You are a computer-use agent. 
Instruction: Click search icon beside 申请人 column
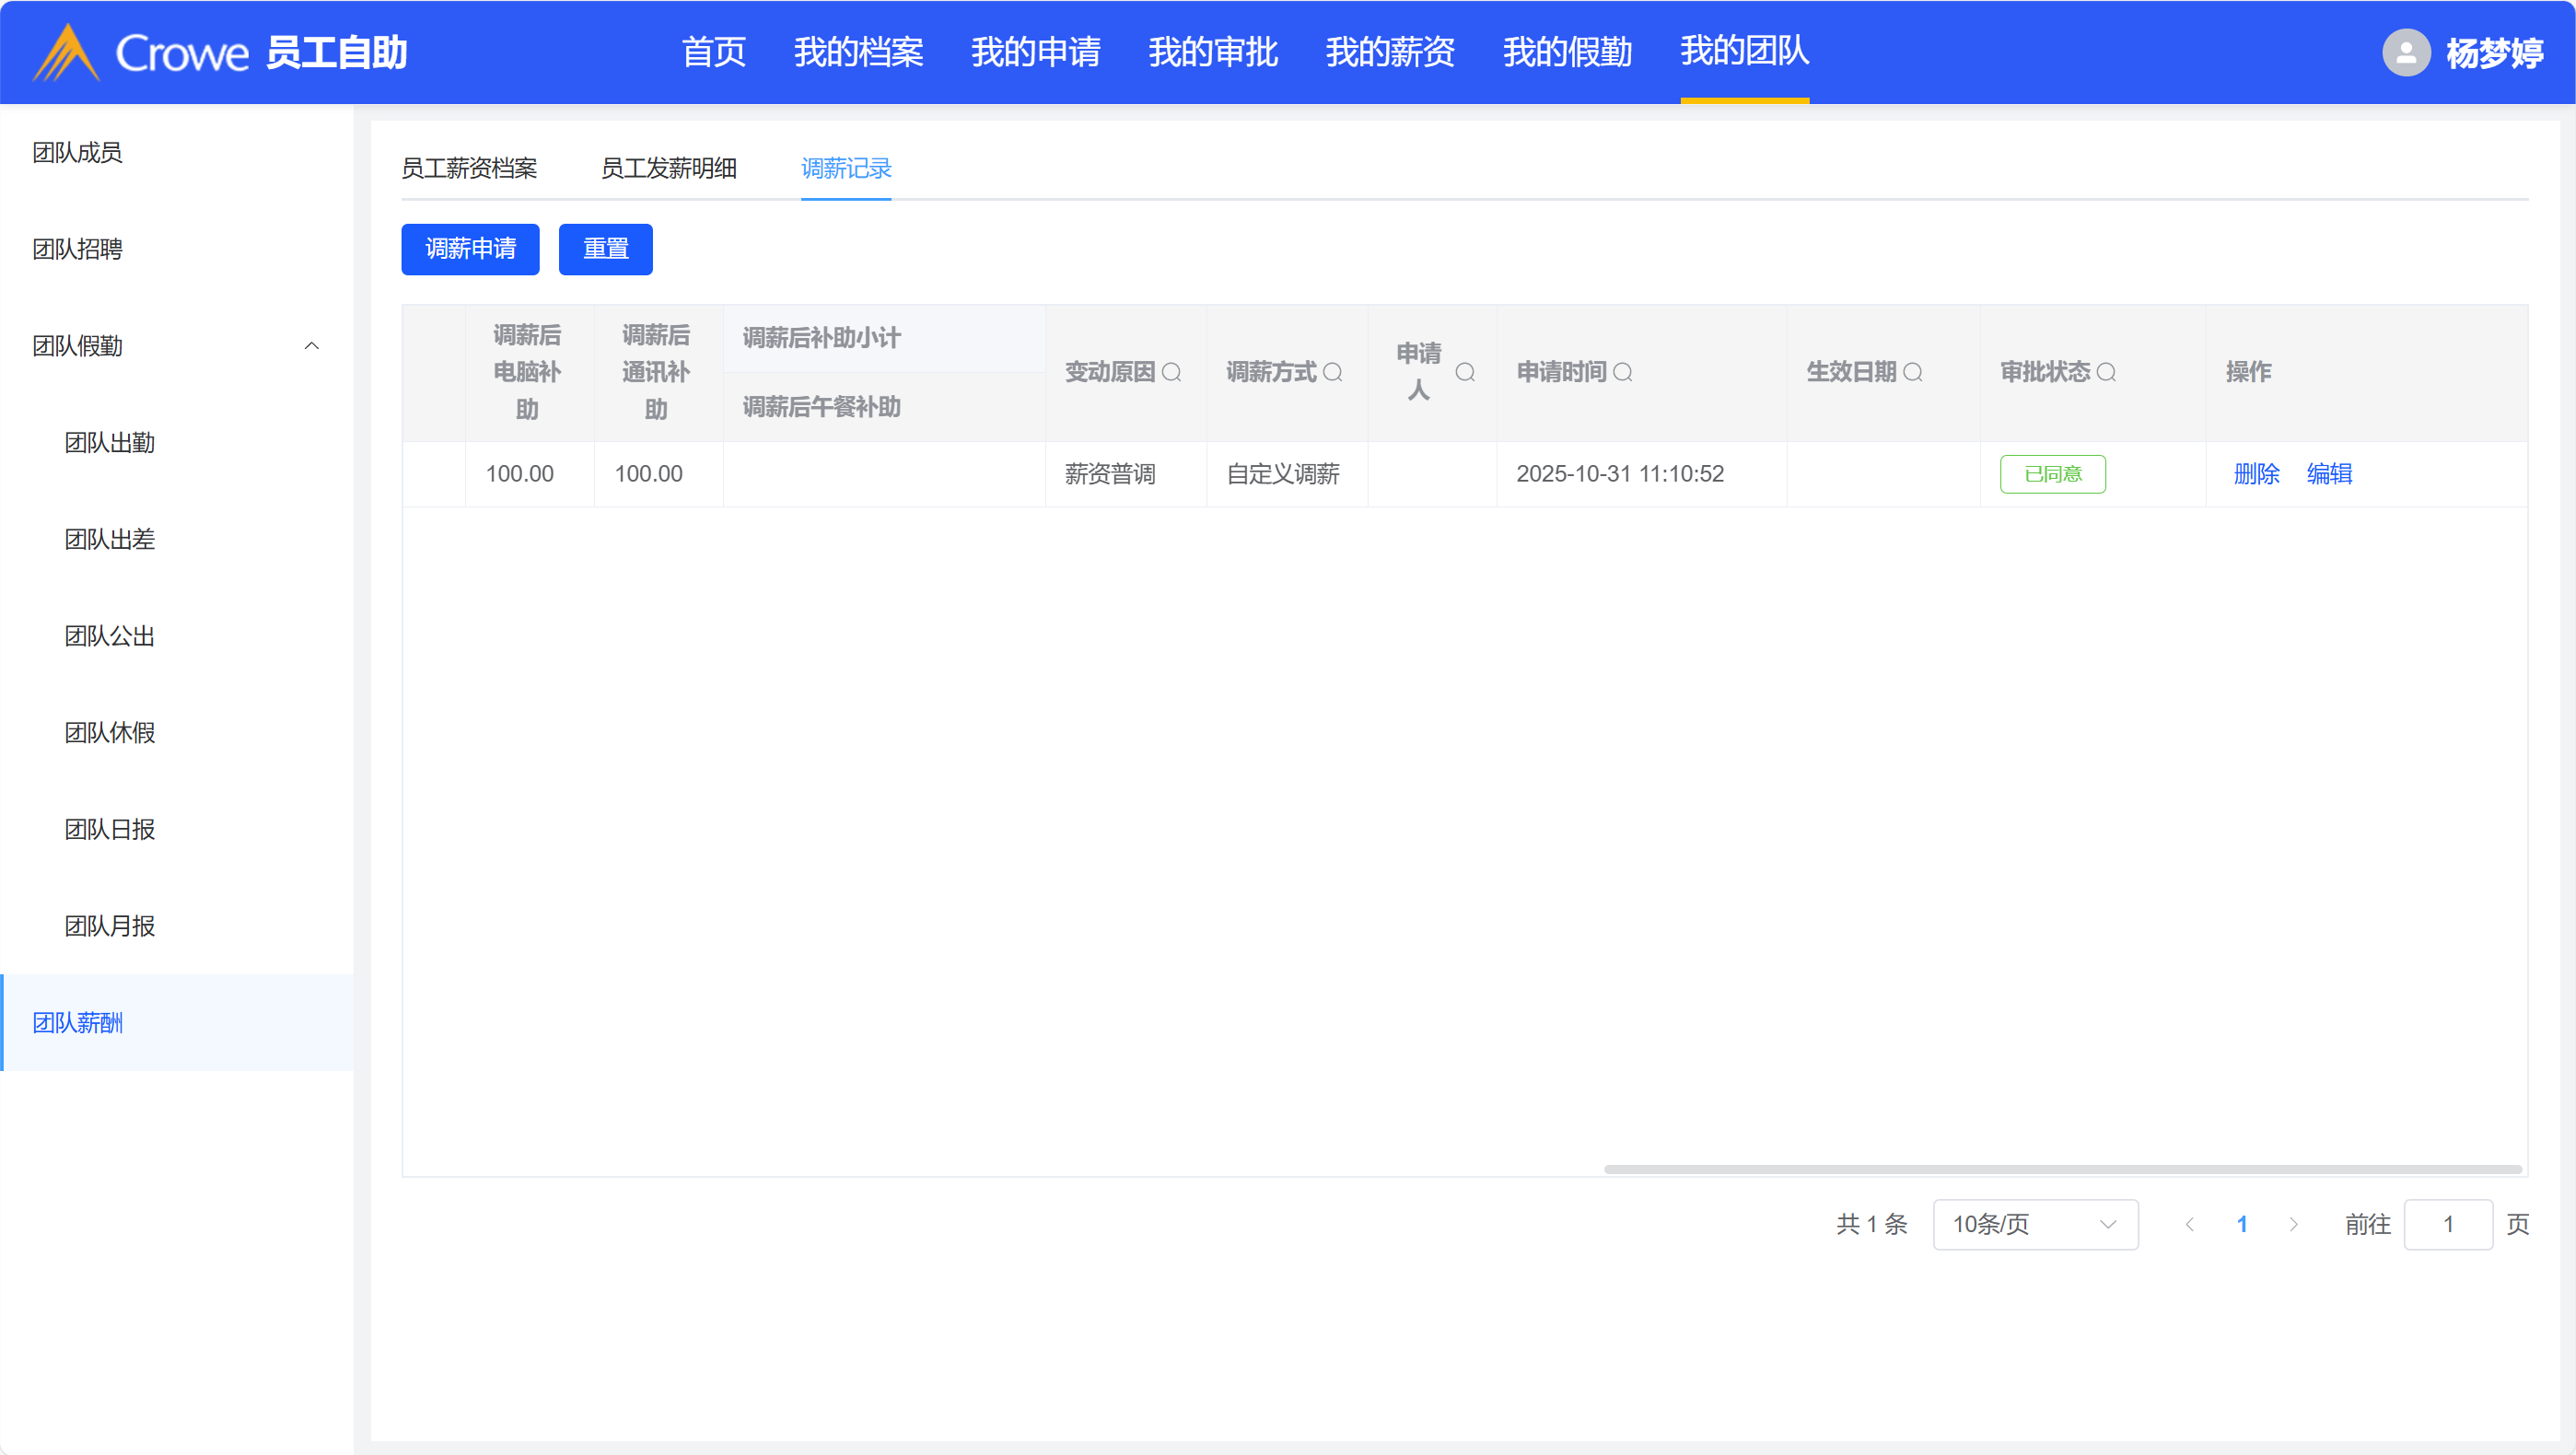click(x=1465, y=372)
